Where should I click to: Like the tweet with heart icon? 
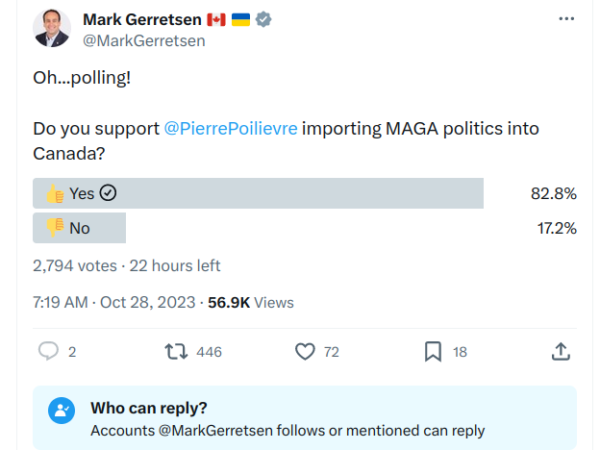306,351
